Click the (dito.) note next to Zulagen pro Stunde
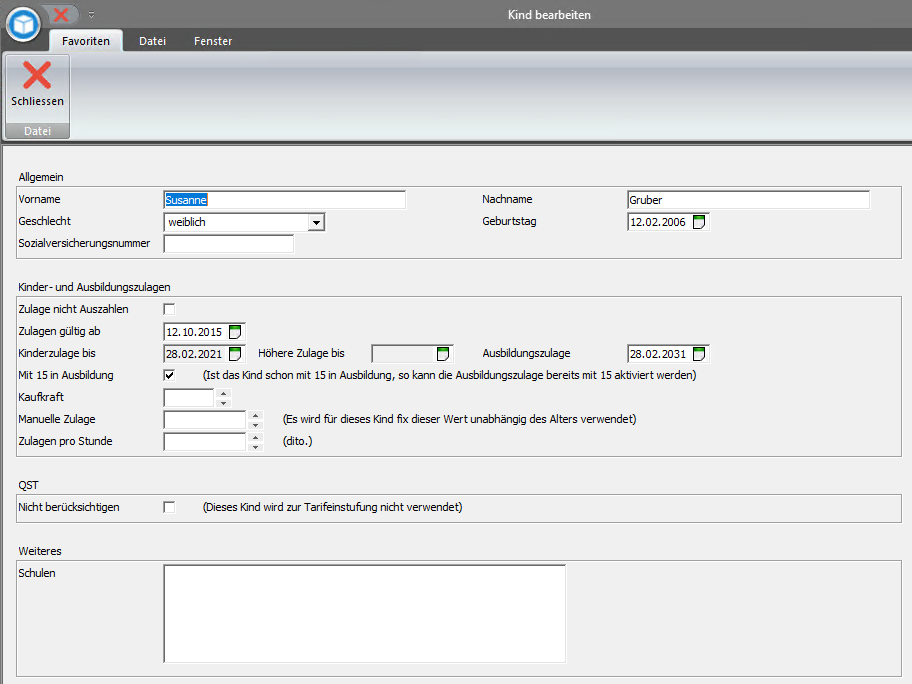 click(297, 441)
